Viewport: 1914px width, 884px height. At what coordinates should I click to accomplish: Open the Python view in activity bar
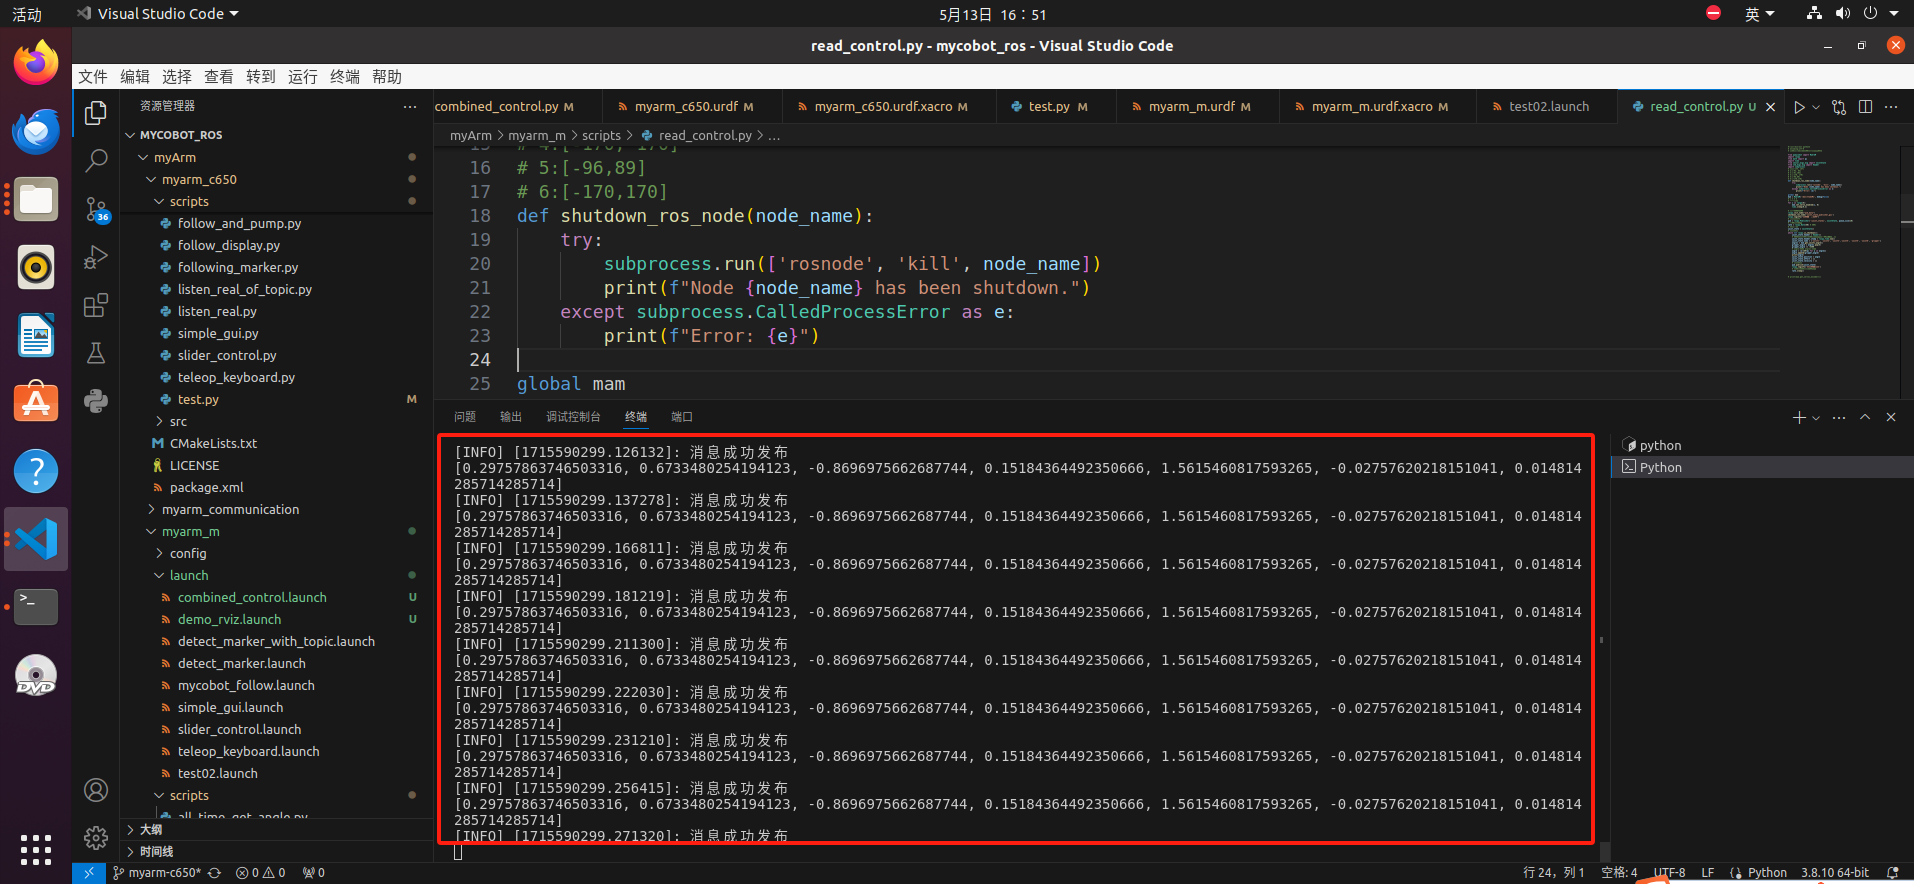pyautogui.click(x=96, y=401)
